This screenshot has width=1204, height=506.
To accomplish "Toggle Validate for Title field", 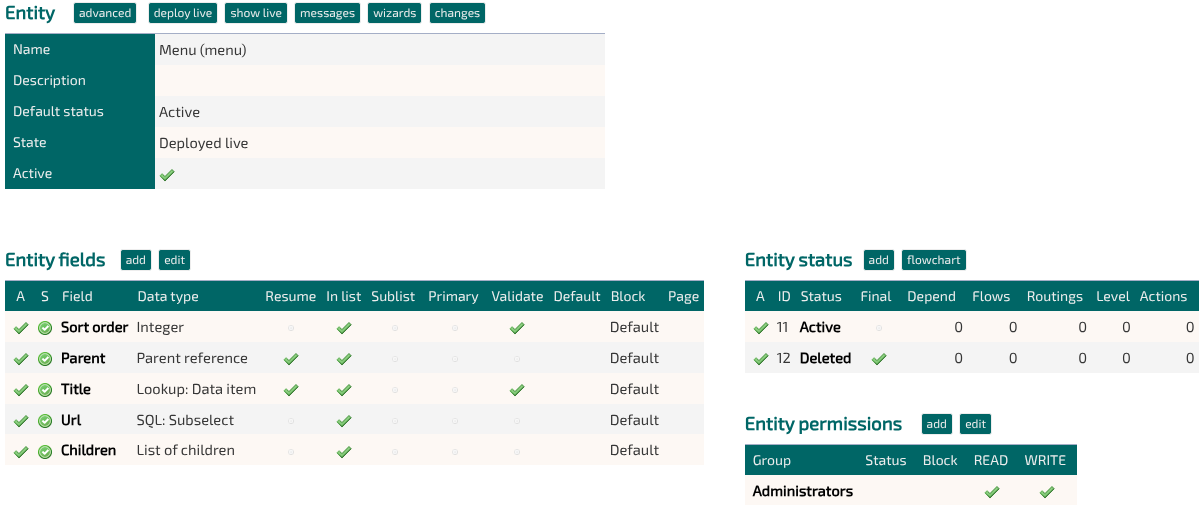I will pos(517,390).
